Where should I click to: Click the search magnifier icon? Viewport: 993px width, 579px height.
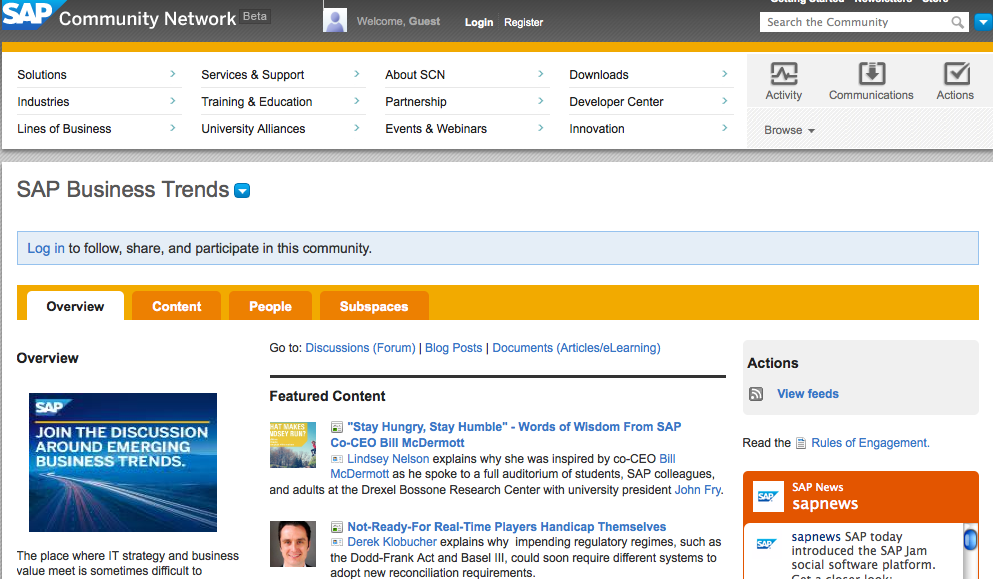(x=957, y=22)
